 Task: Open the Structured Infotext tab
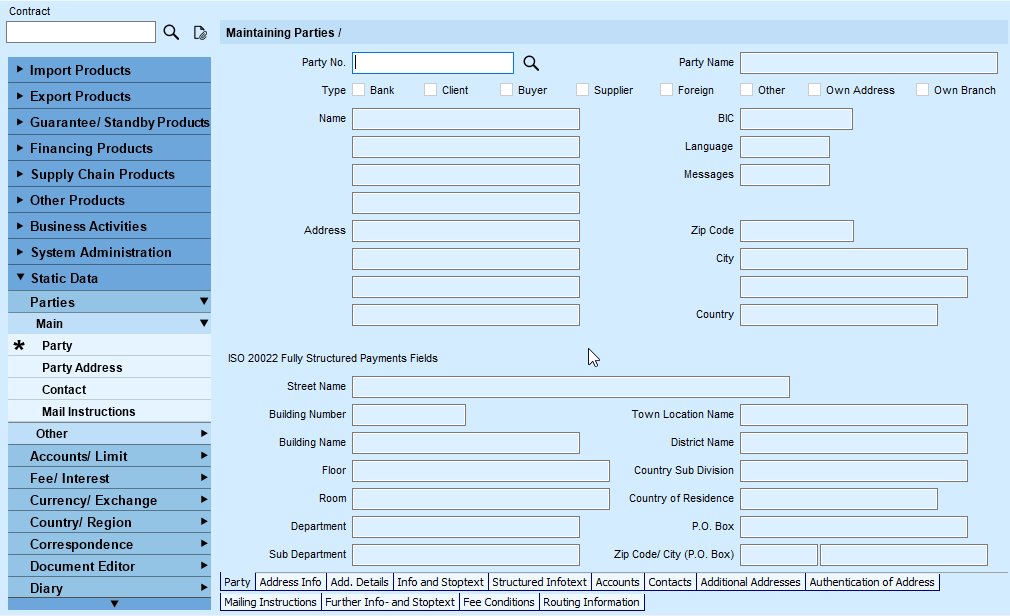point(540,582)
